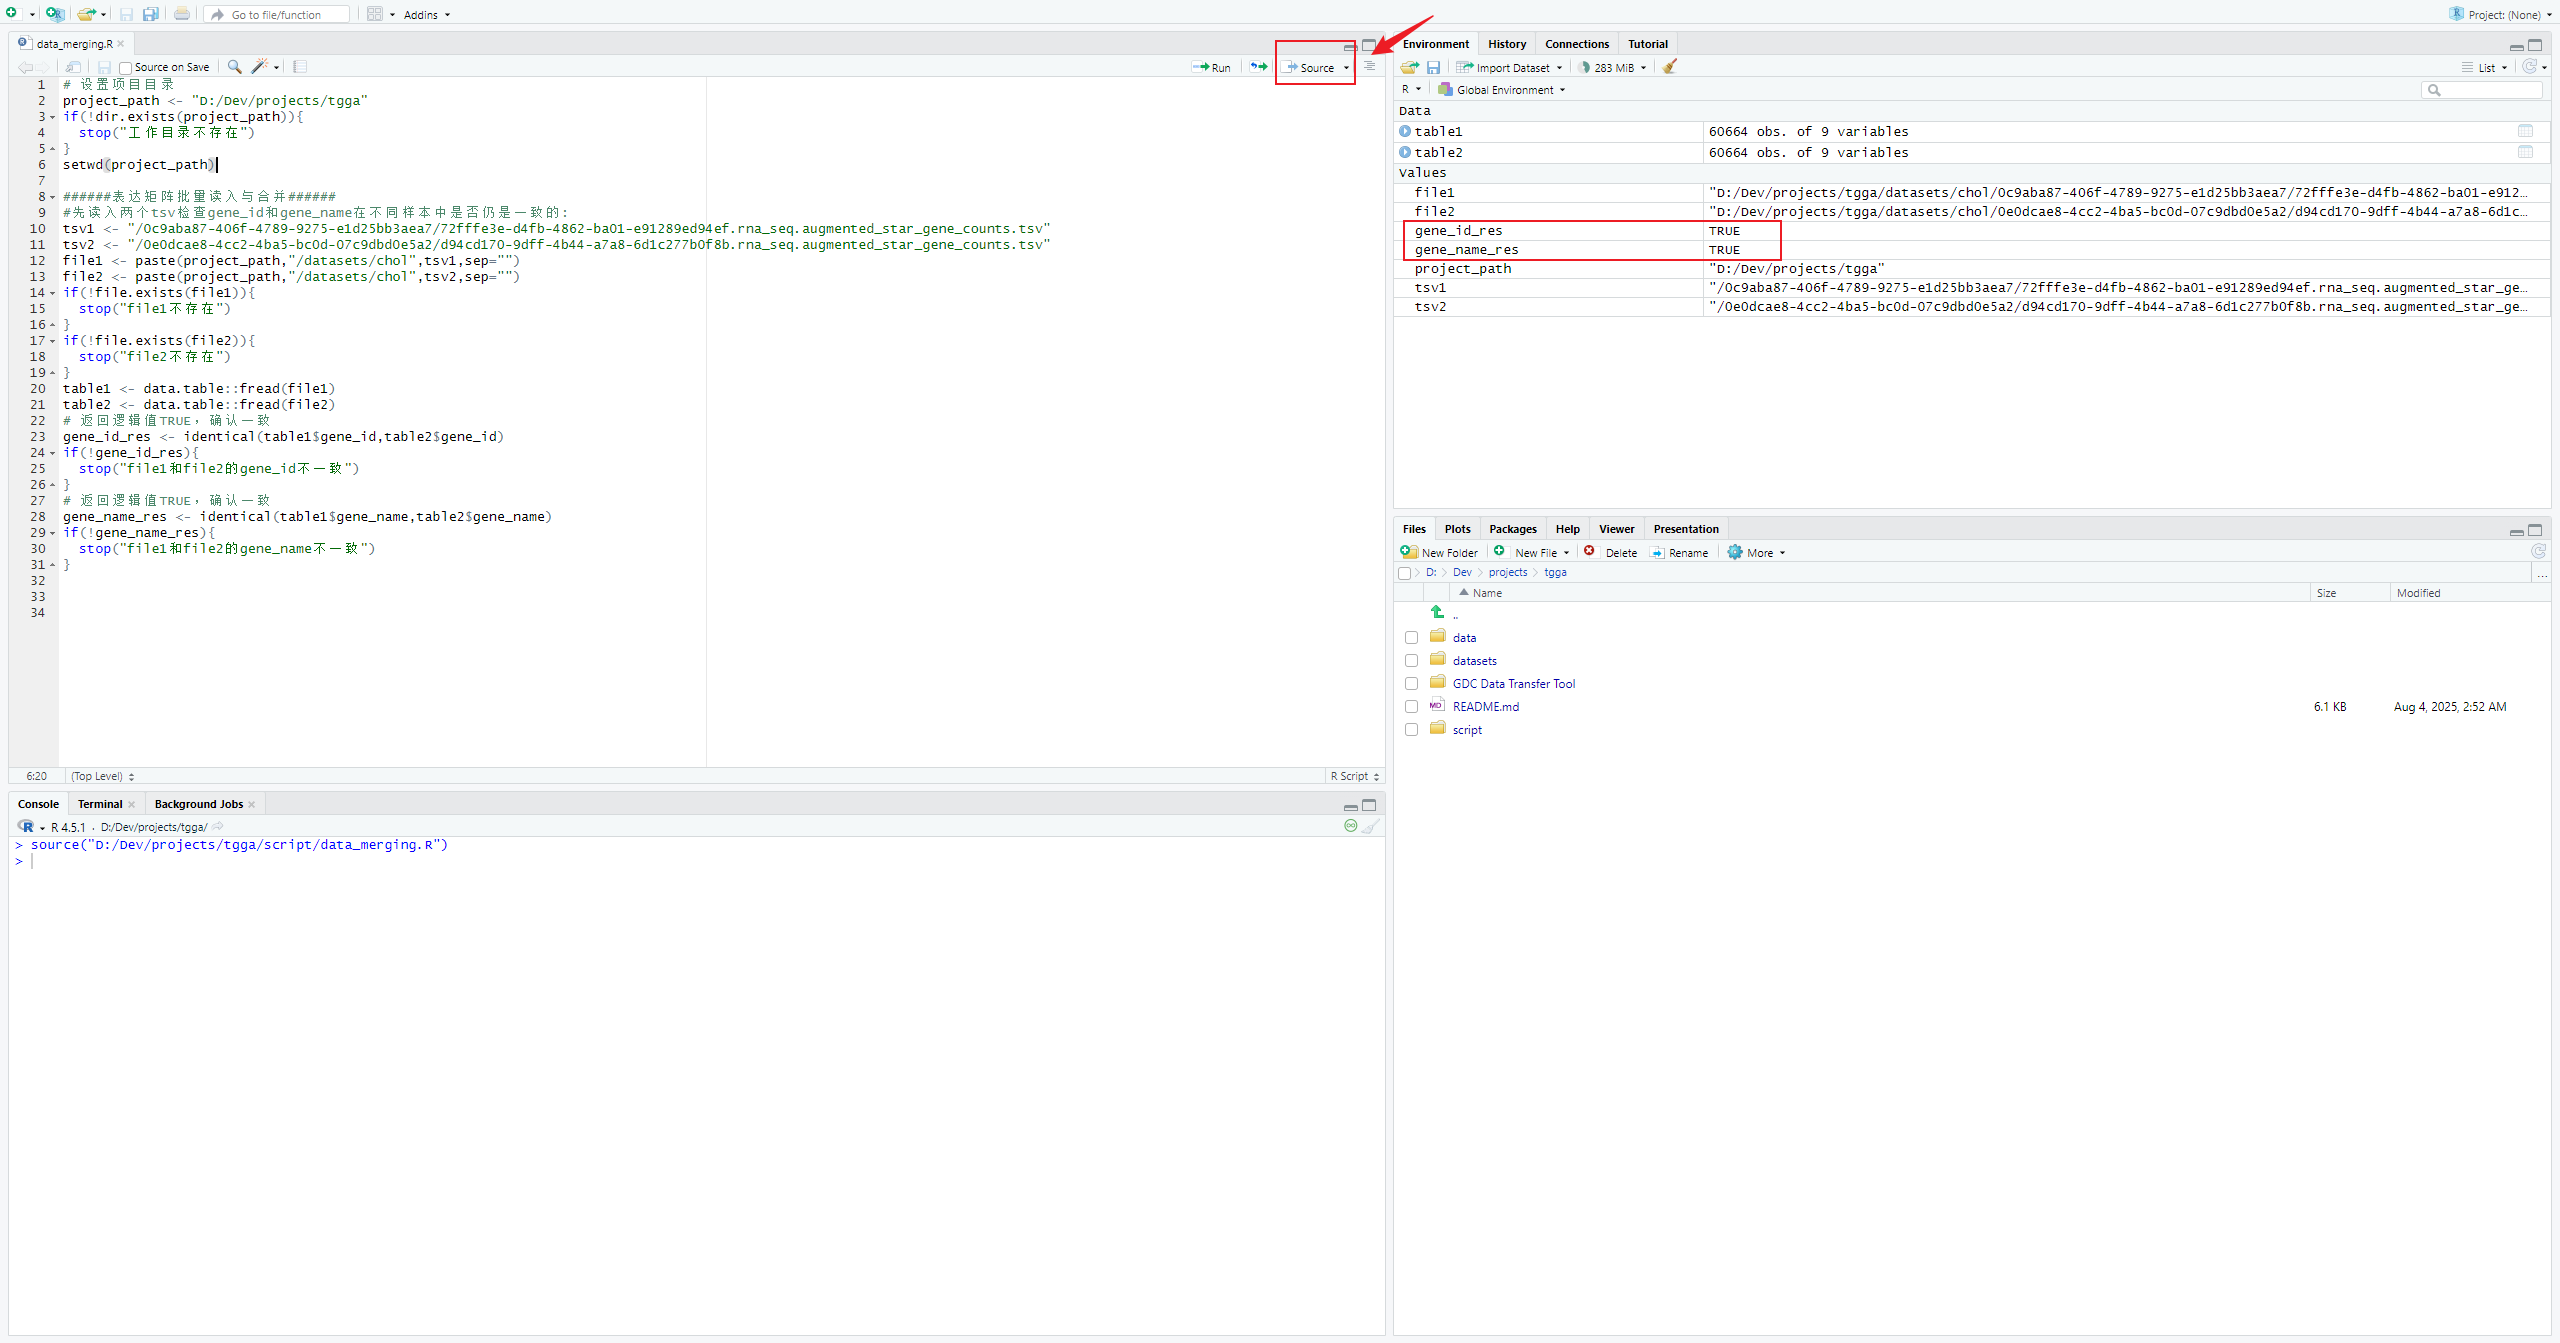Open README.md file link
Viewport: 2560px width, 1343px height.
point(1485,707)
